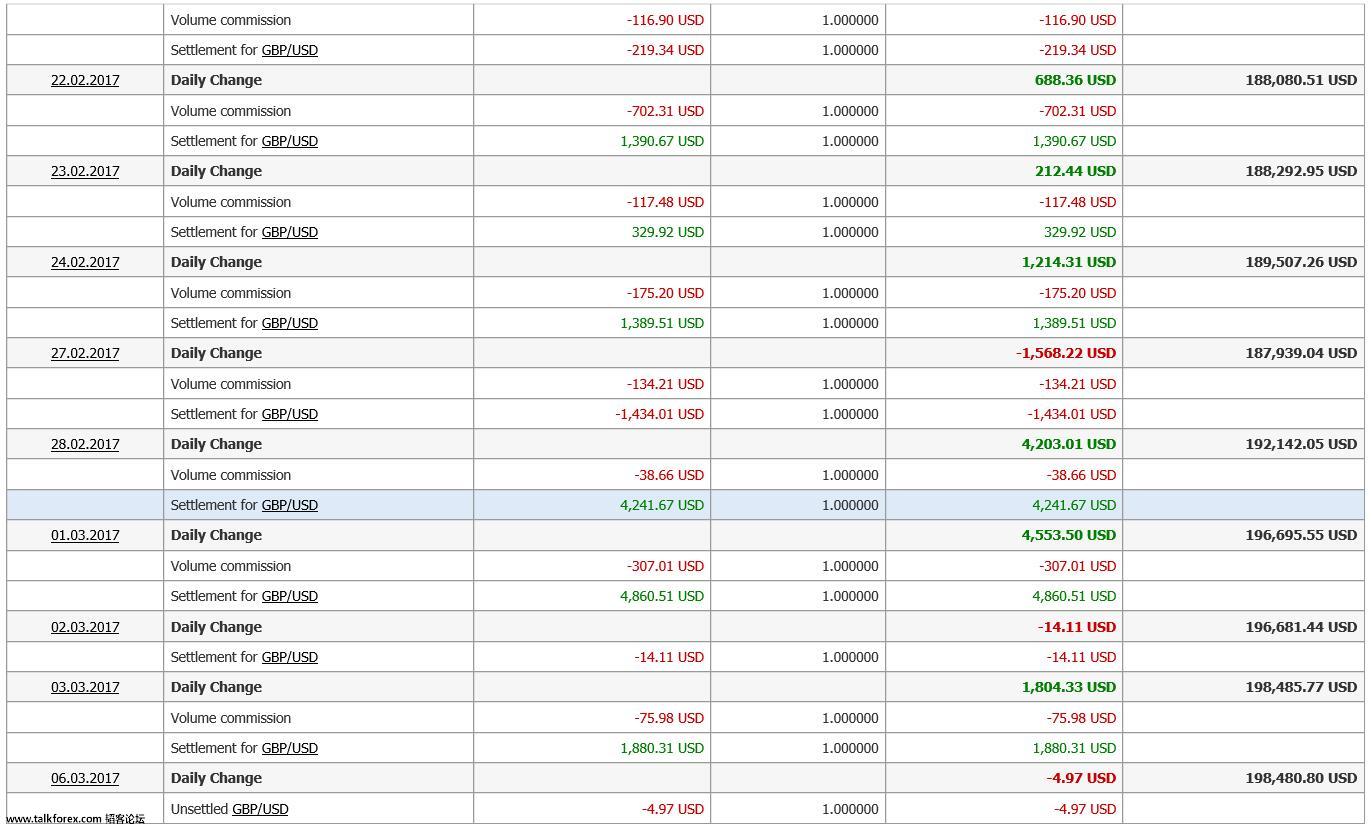
Task: Click the -134.21 USD volume commission amount
Action: (665, 384)
